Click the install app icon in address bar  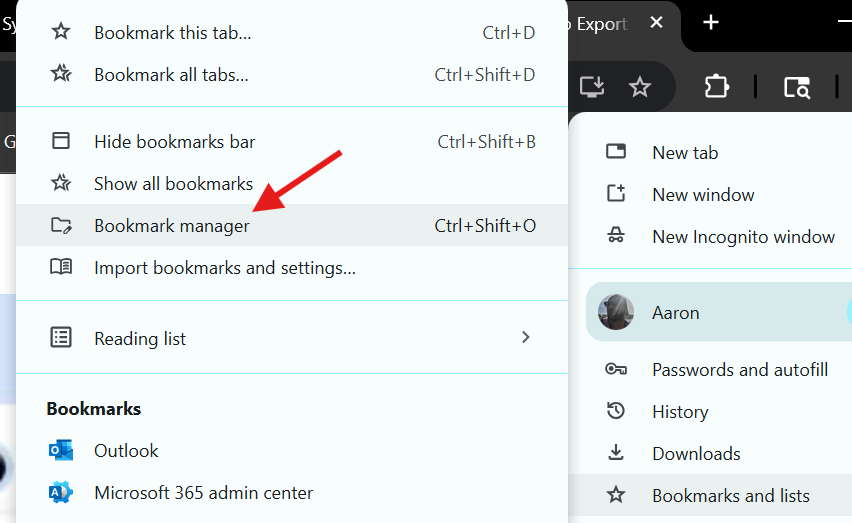[592, 87]
